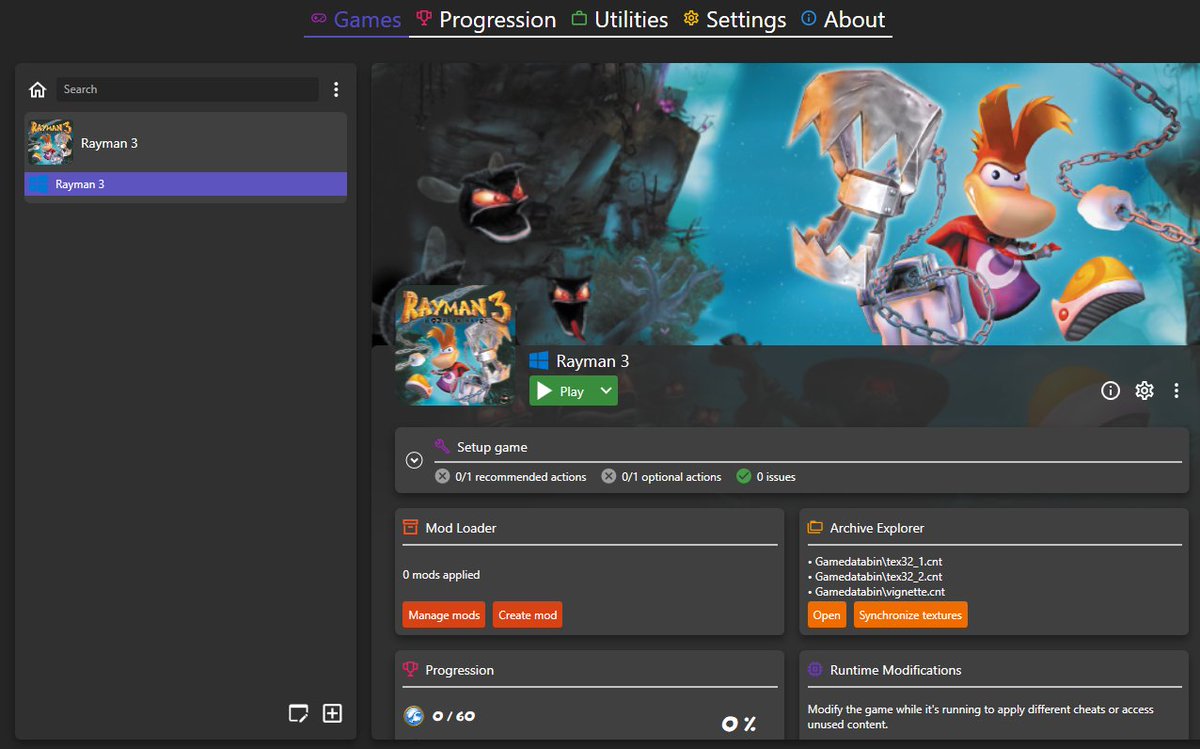Click the Archive Explorer heading

pos(877,528)
